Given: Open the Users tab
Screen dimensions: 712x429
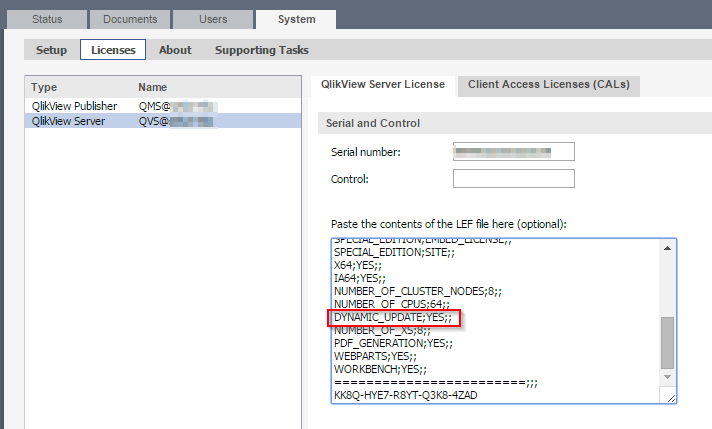Looking at the screenshot, I should 213,19.
